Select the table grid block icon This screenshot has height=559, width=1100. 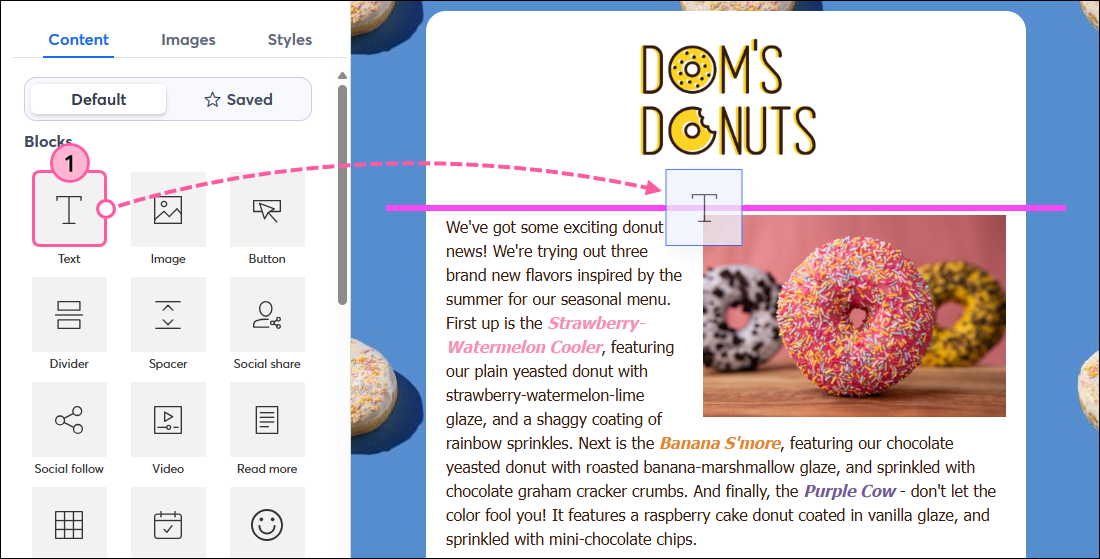(x=69, y=523)
